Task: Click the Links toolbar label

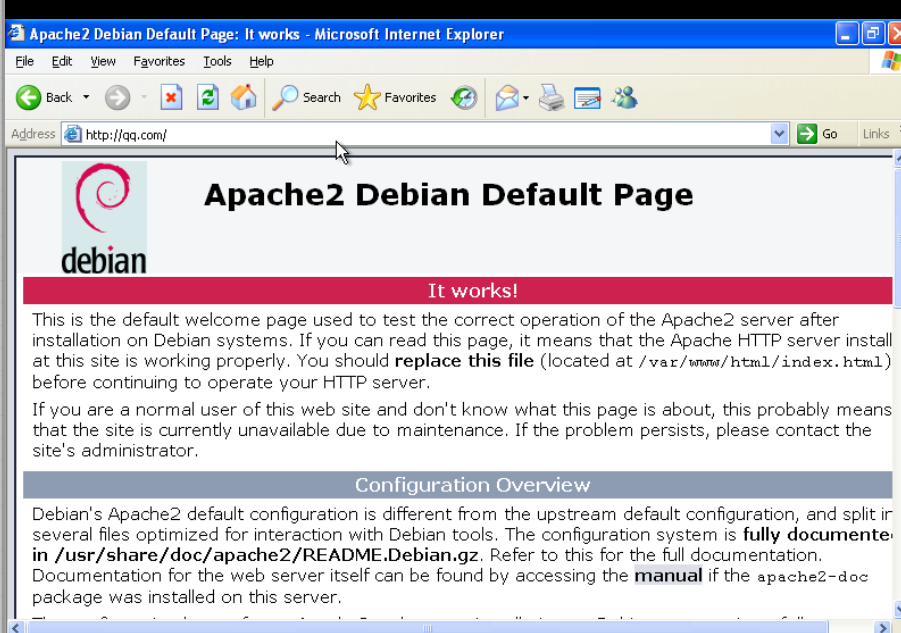Action: click(876, 134)
